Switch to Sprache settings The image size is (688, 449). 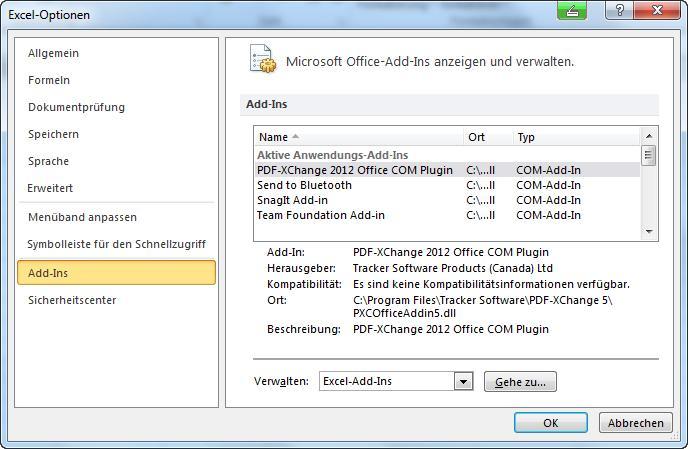coord(48,161)
